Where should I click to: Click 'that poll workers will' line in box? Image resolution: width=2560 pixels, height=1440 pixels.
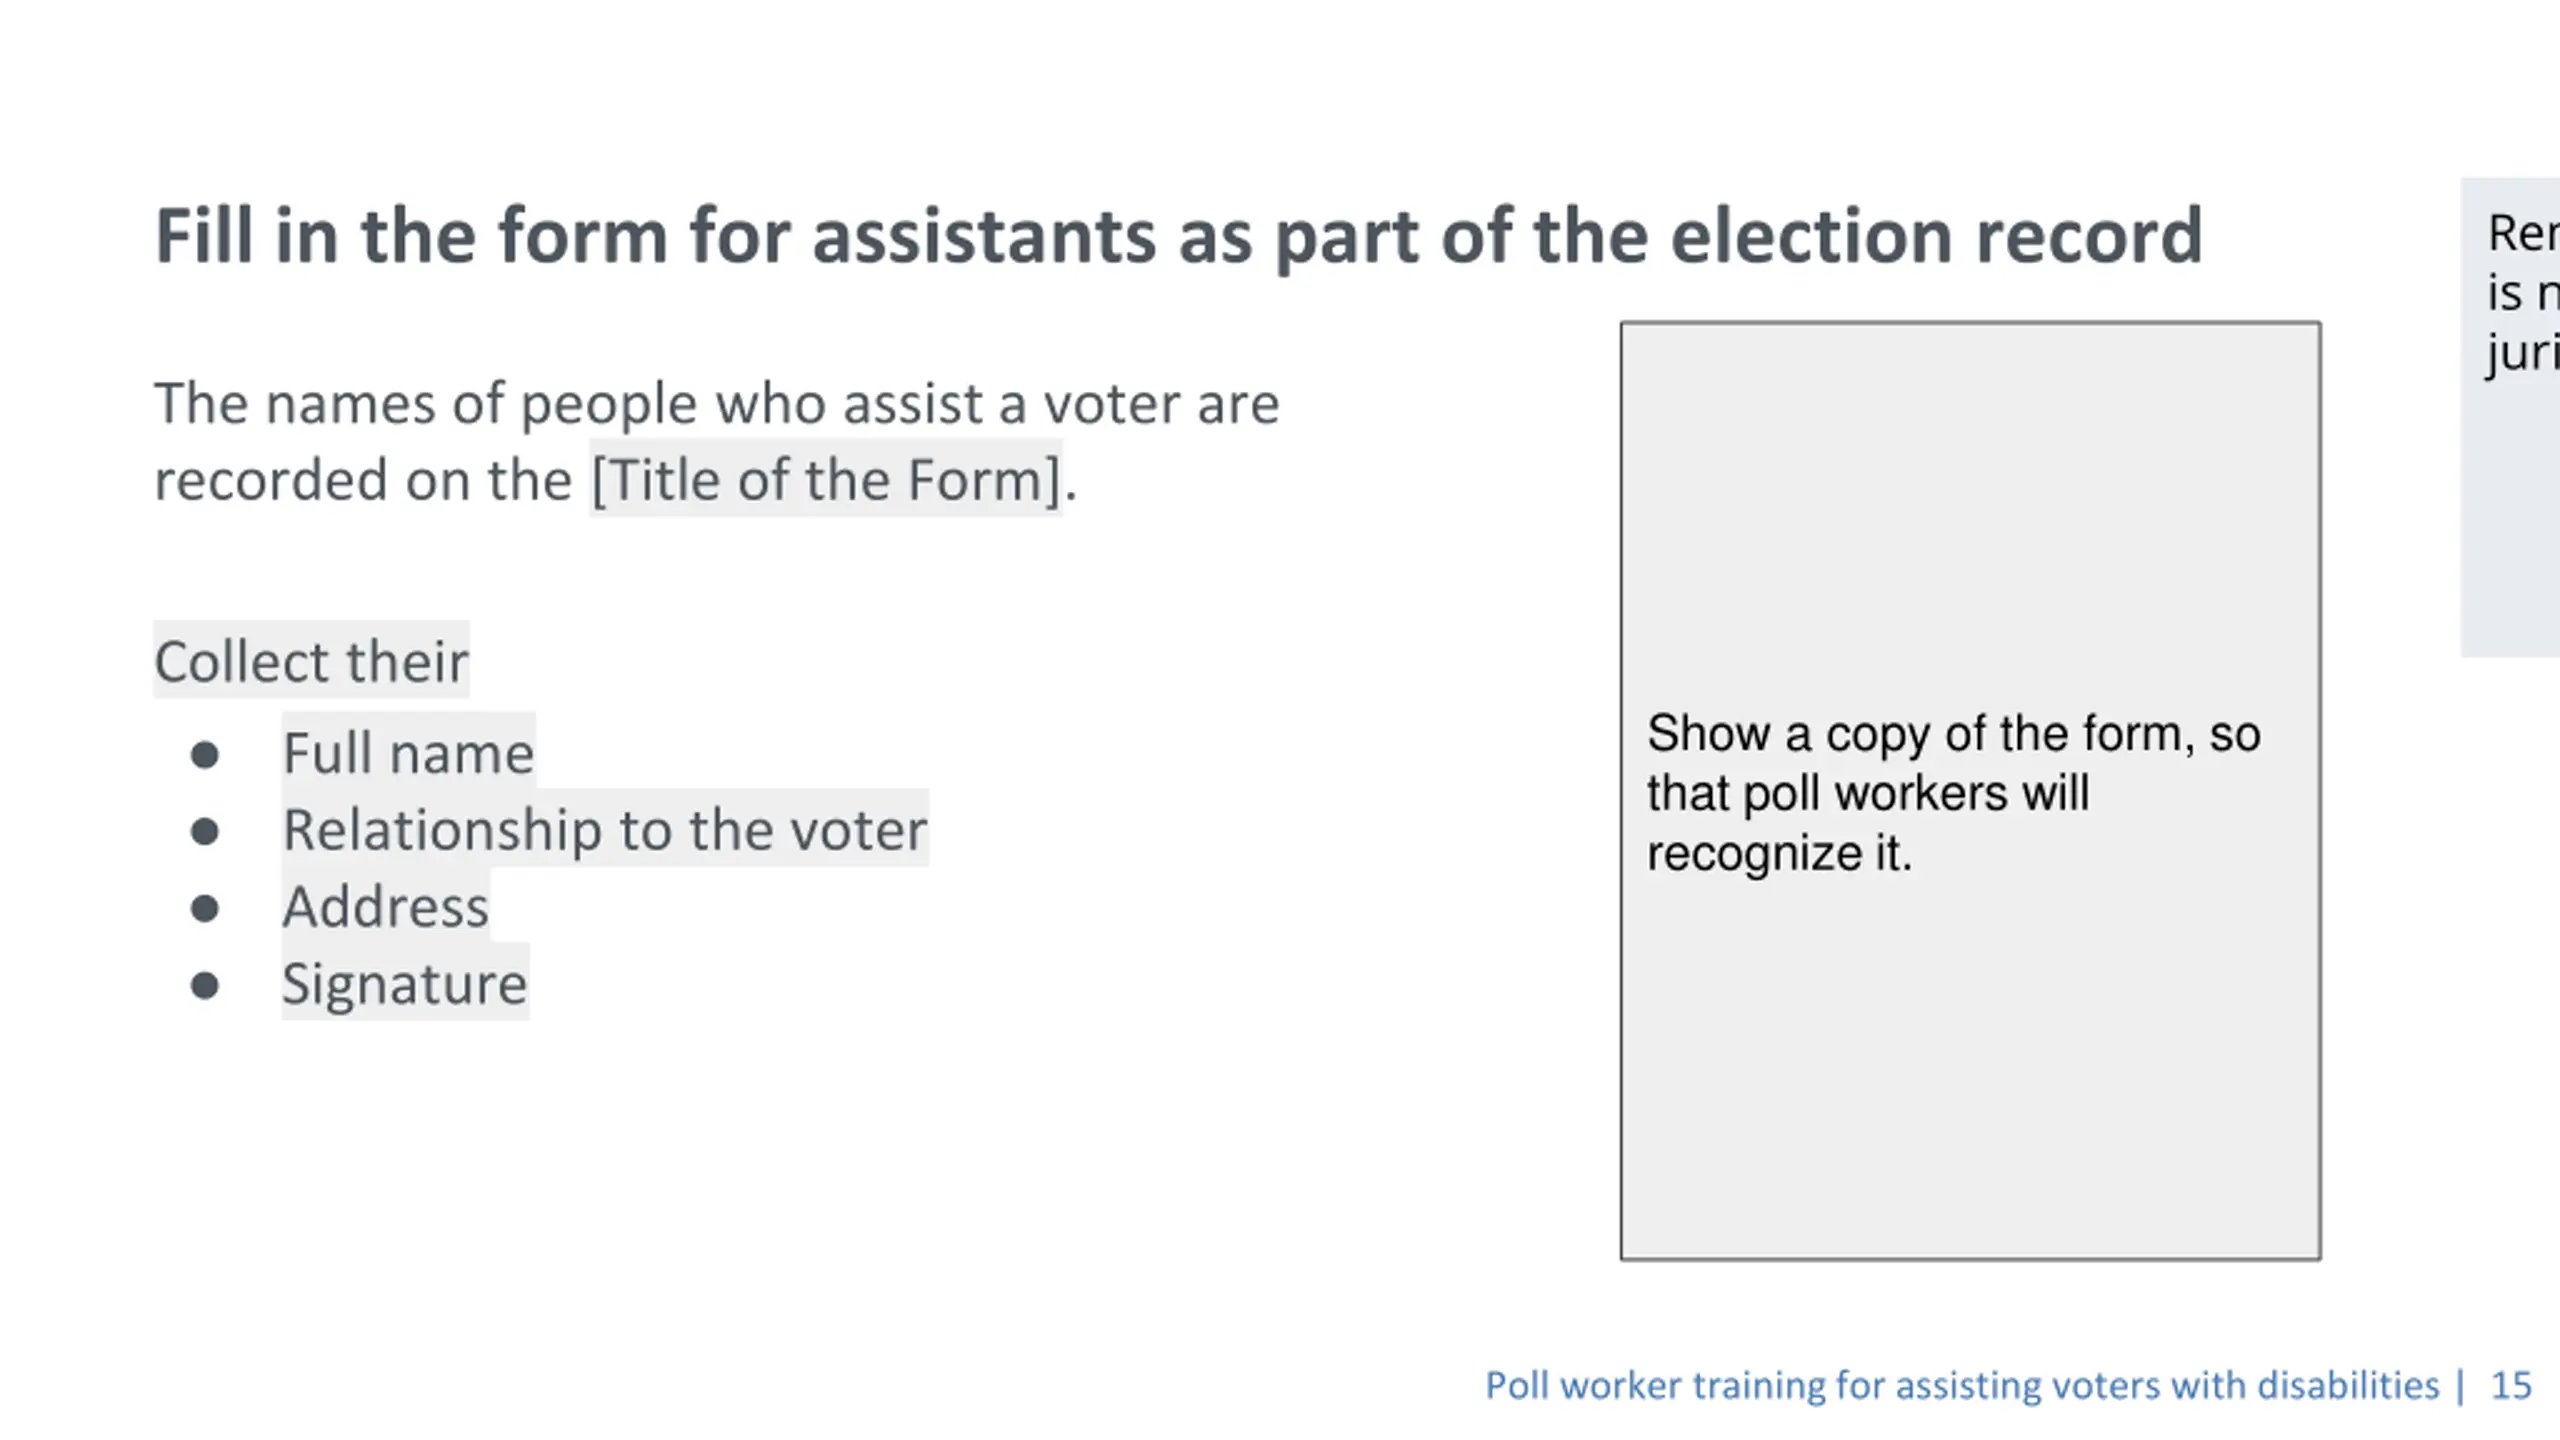[x=1868, y=793]
